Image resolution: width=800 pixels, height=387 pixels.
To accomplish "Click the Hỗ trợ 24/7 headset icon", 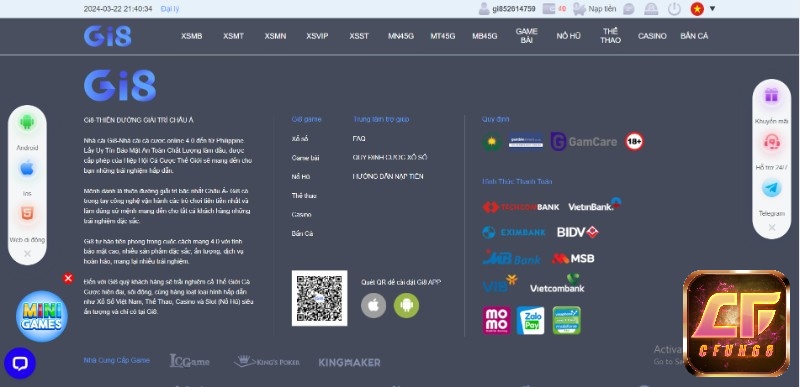I will pyautogui.click(x=771, y=142).
